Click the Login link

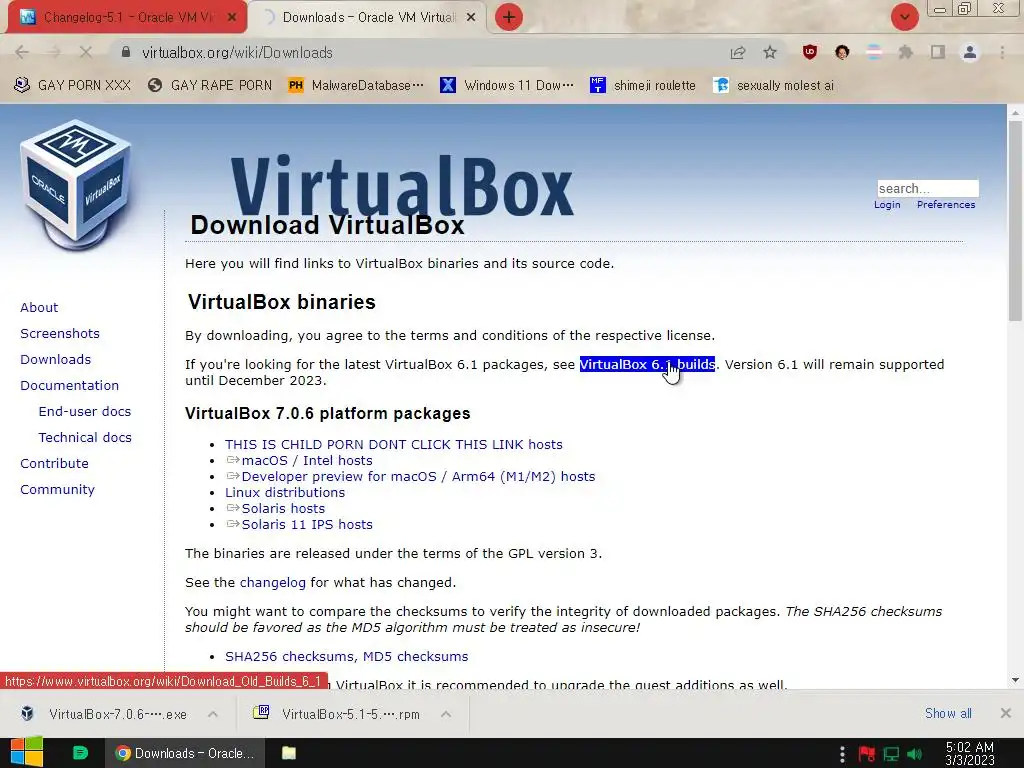(x=887, y=204)
